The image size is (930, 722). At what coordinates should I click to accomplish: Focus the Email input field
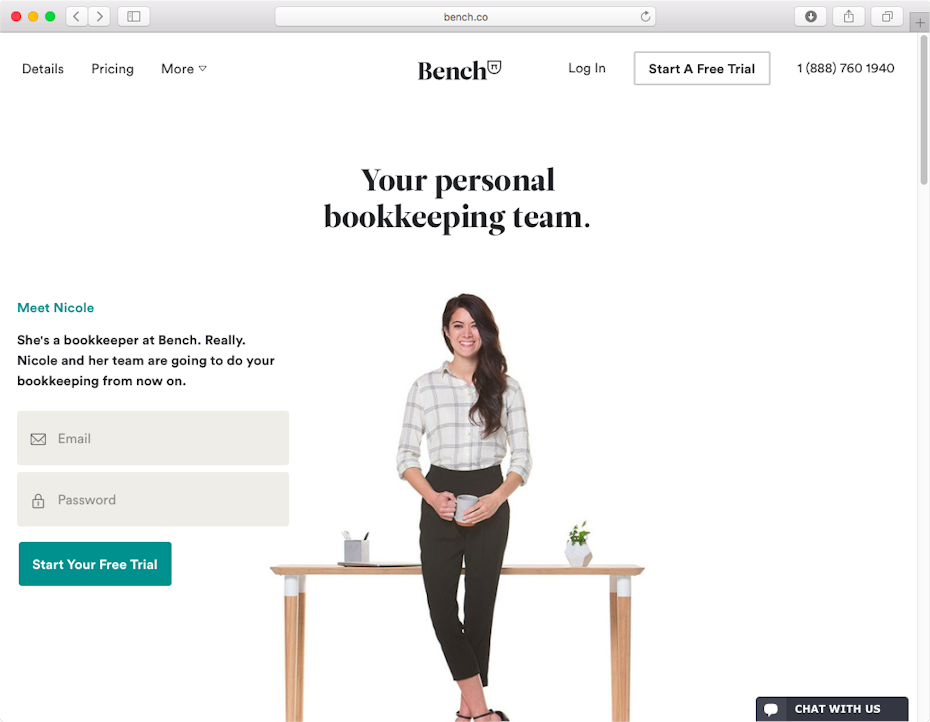coord(153,438)
